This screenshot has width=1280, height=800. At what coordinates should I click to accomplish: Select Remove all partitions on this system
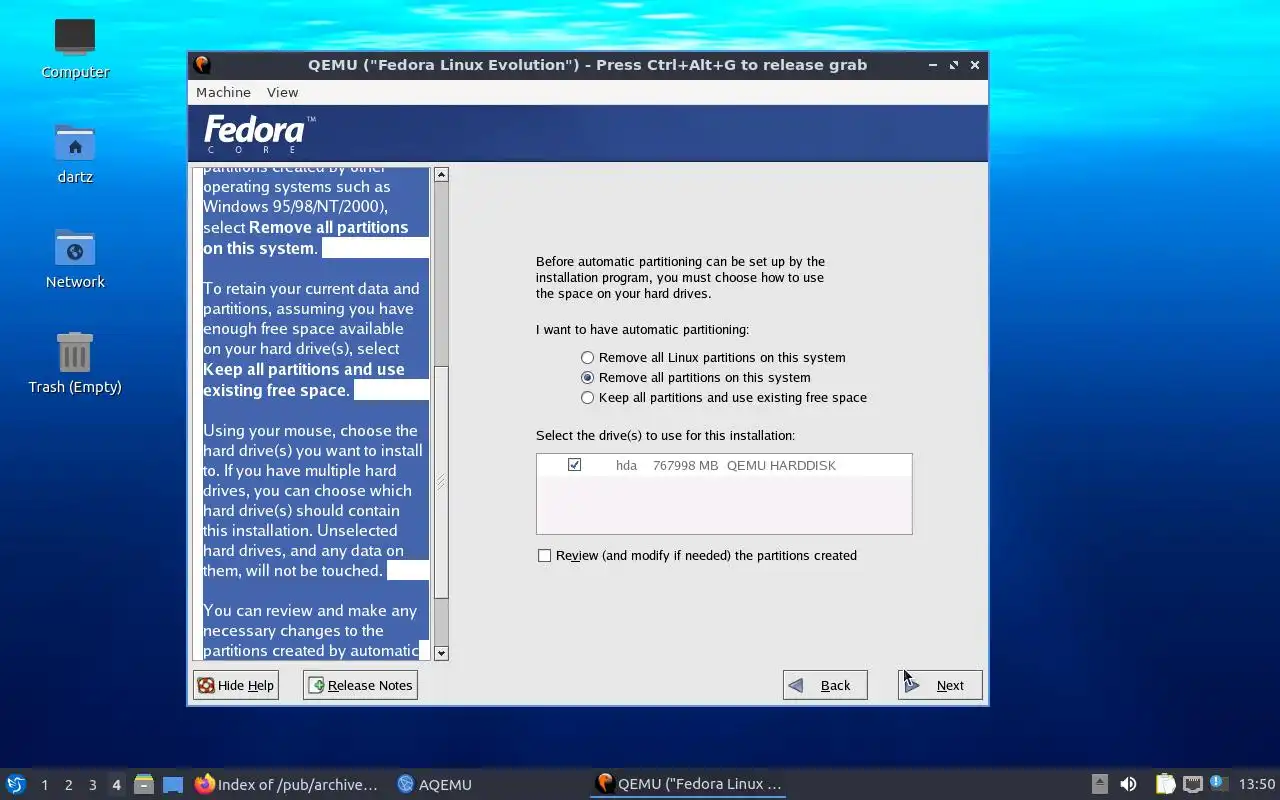coord(696,377)
